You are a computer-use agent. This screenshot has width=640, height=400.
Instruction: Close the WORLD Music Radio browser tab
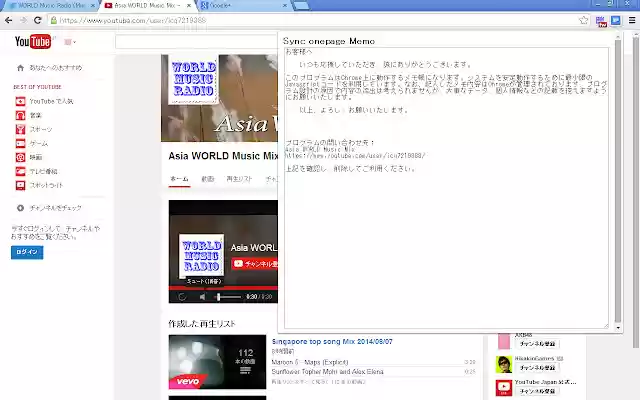tap(93, 6)
